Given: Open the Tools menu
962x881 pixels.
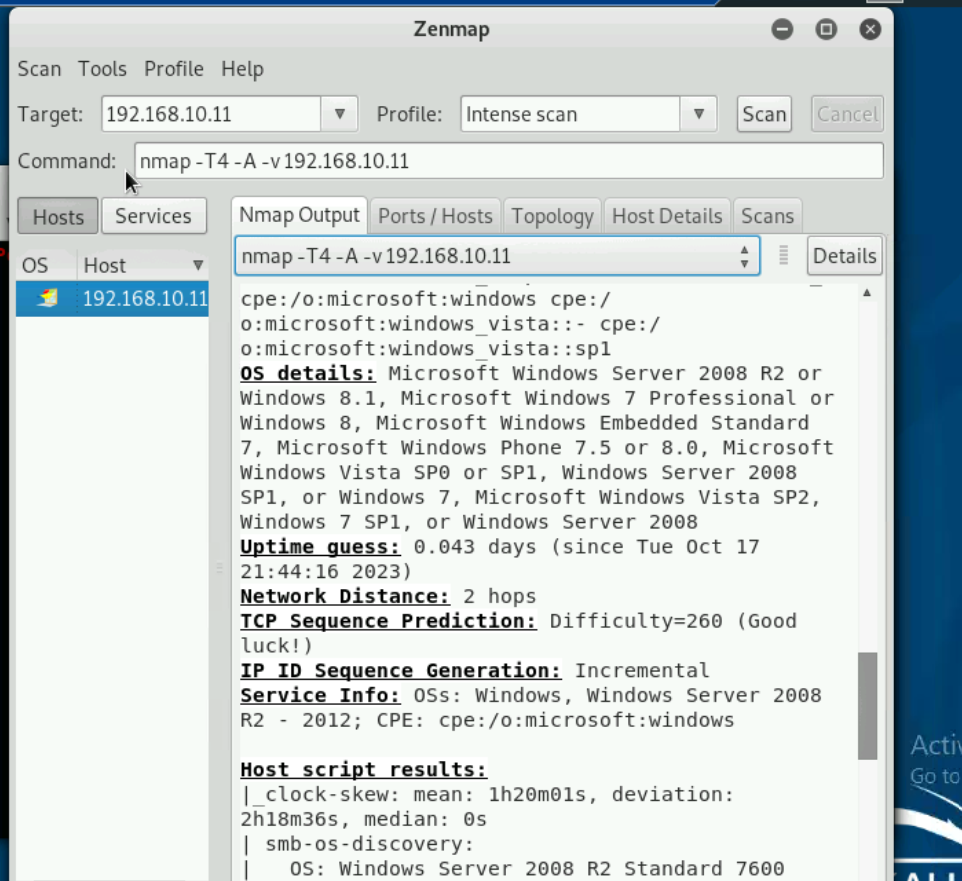Looking at the screenshot, I should (102, 69).
